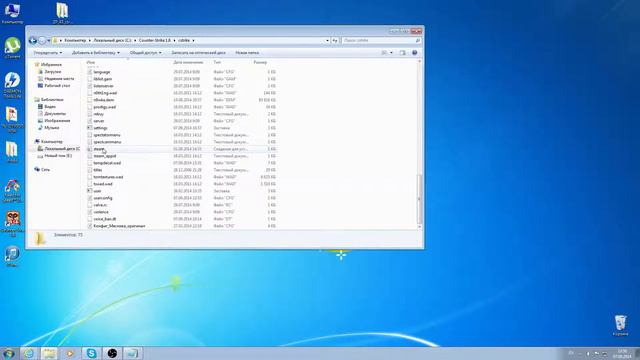Create a folder with Новая папка
The height and width of the screenshot is (360, 640).
coord(247,53)
